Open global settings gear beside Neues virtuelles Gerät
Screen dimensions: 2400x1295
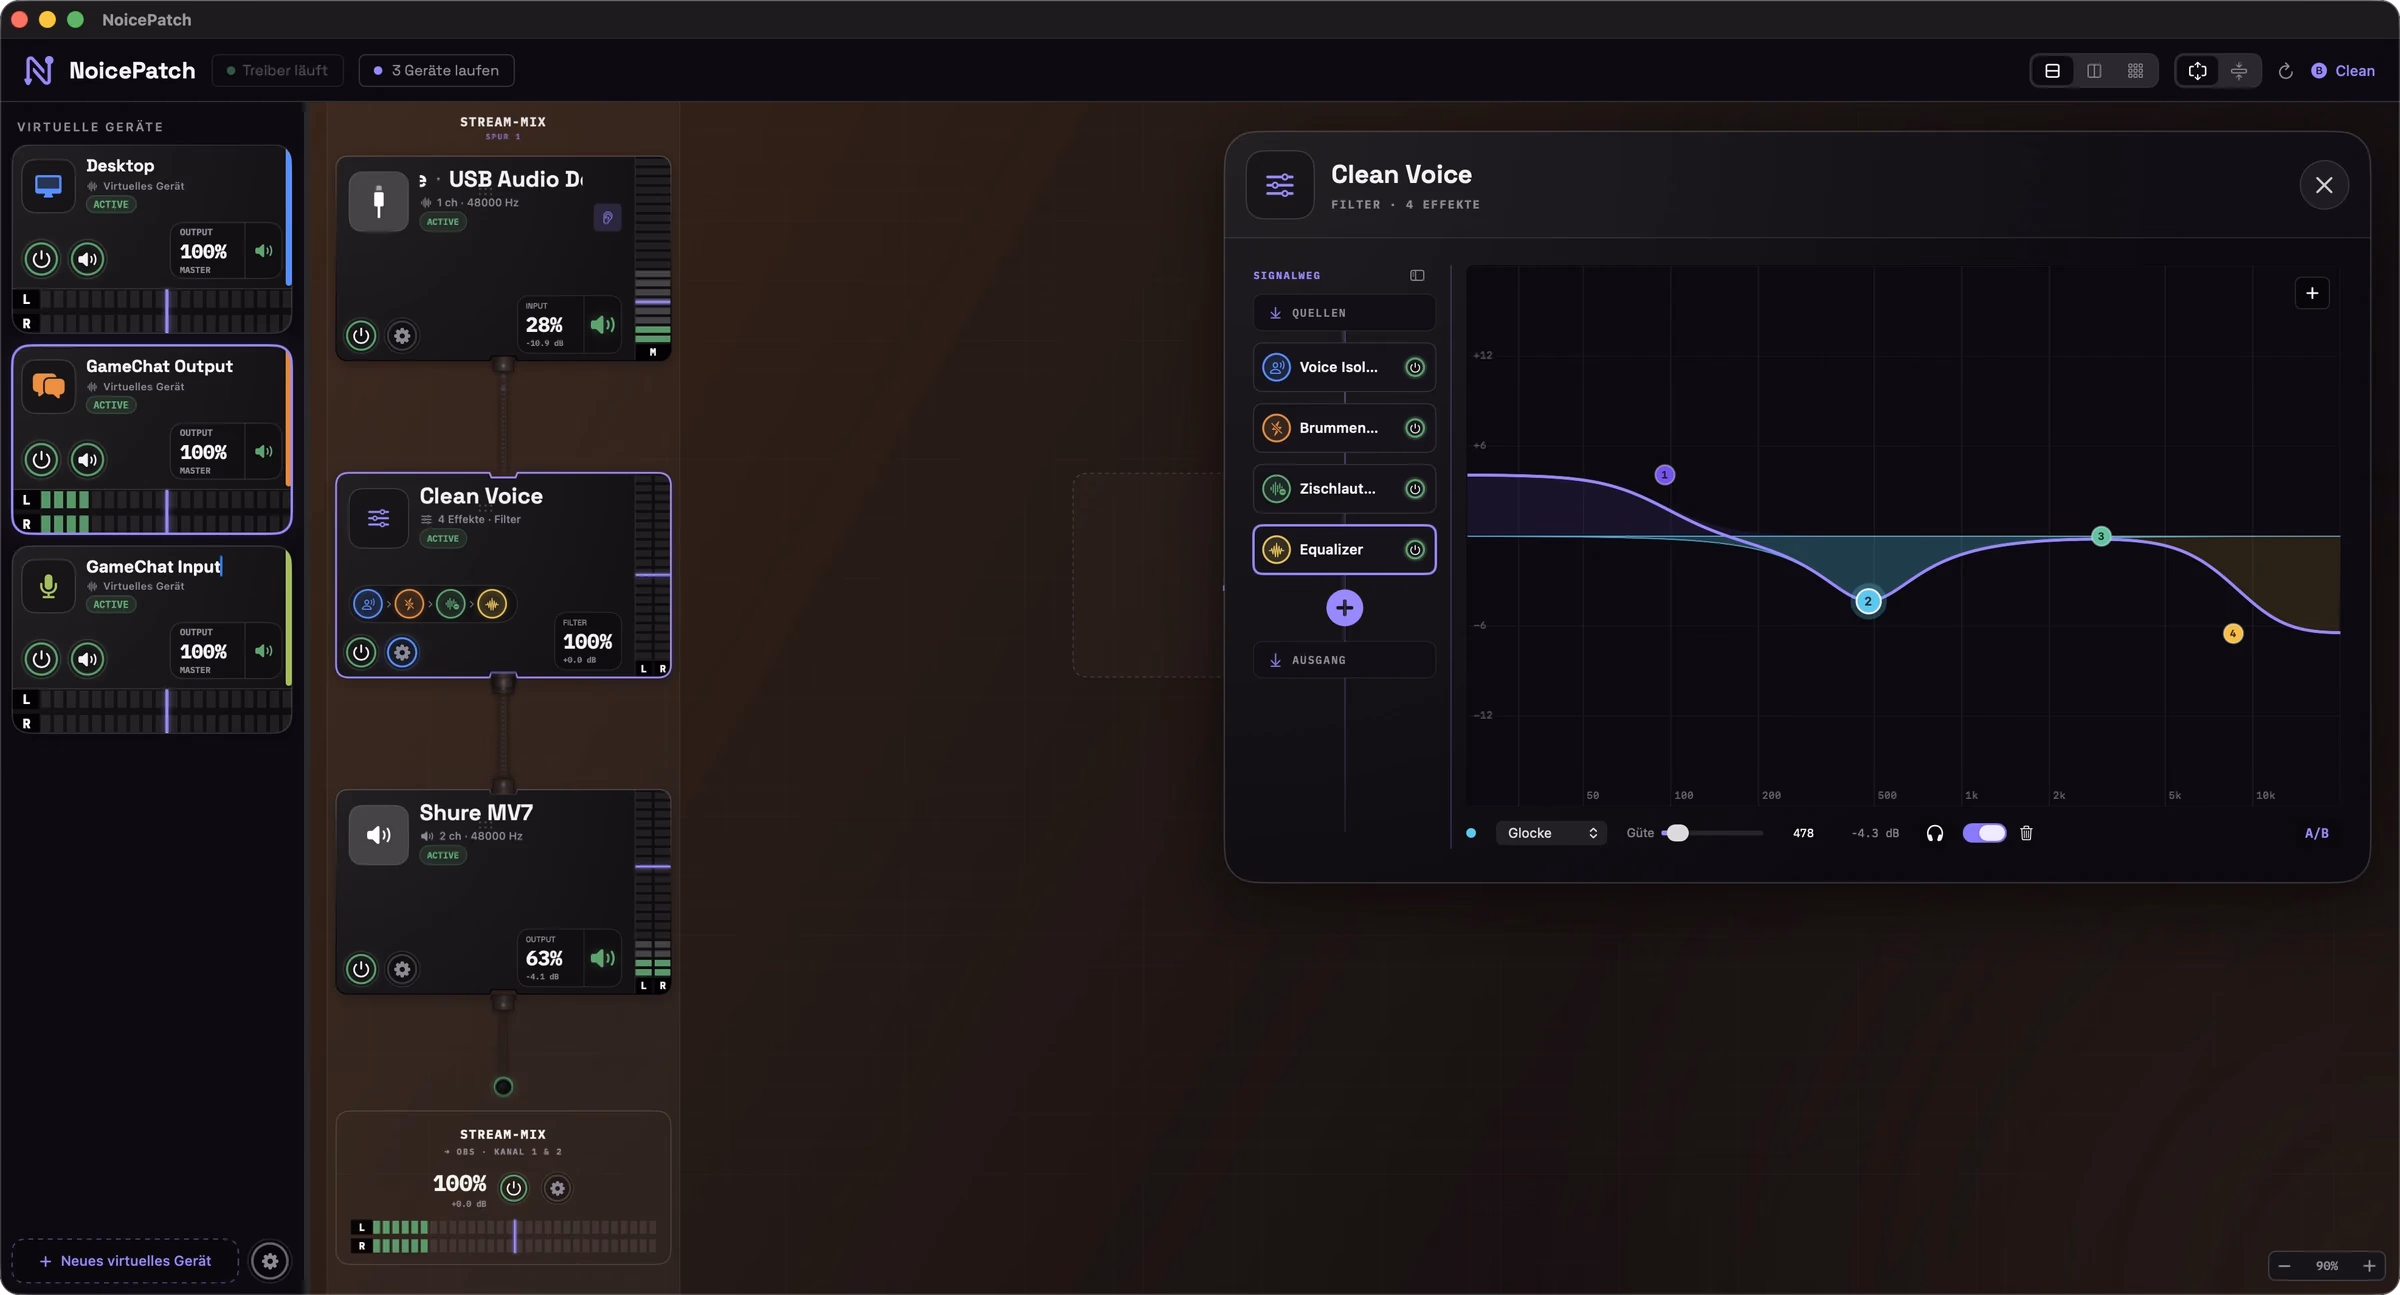click(x=270, y=1261)
